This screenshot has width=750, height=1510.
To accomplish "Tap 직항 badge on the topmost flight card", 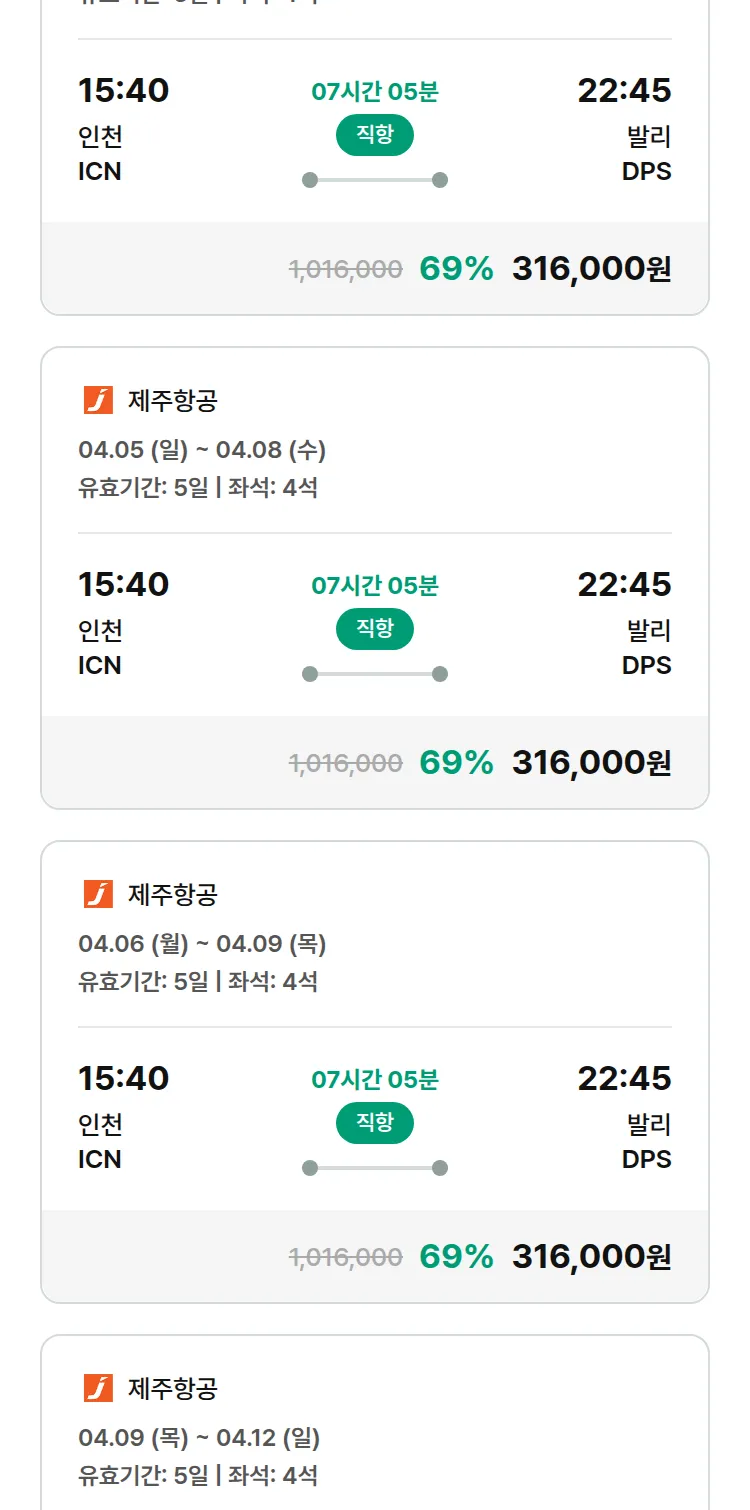I will coord(375,135).
